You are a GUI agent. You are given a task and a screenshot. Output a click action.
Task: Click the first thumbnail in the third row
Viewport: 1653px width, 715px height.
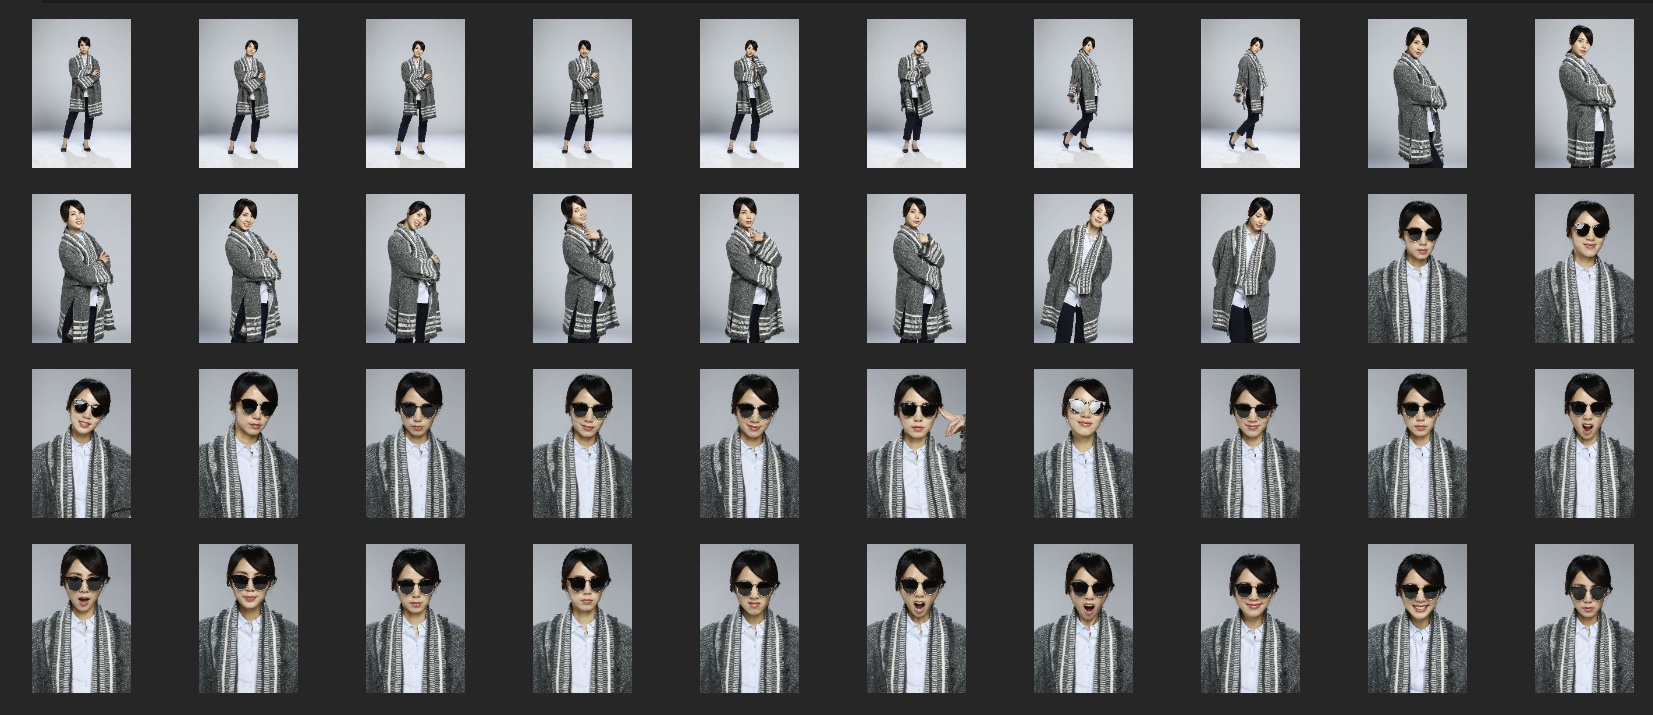point(81,443)
